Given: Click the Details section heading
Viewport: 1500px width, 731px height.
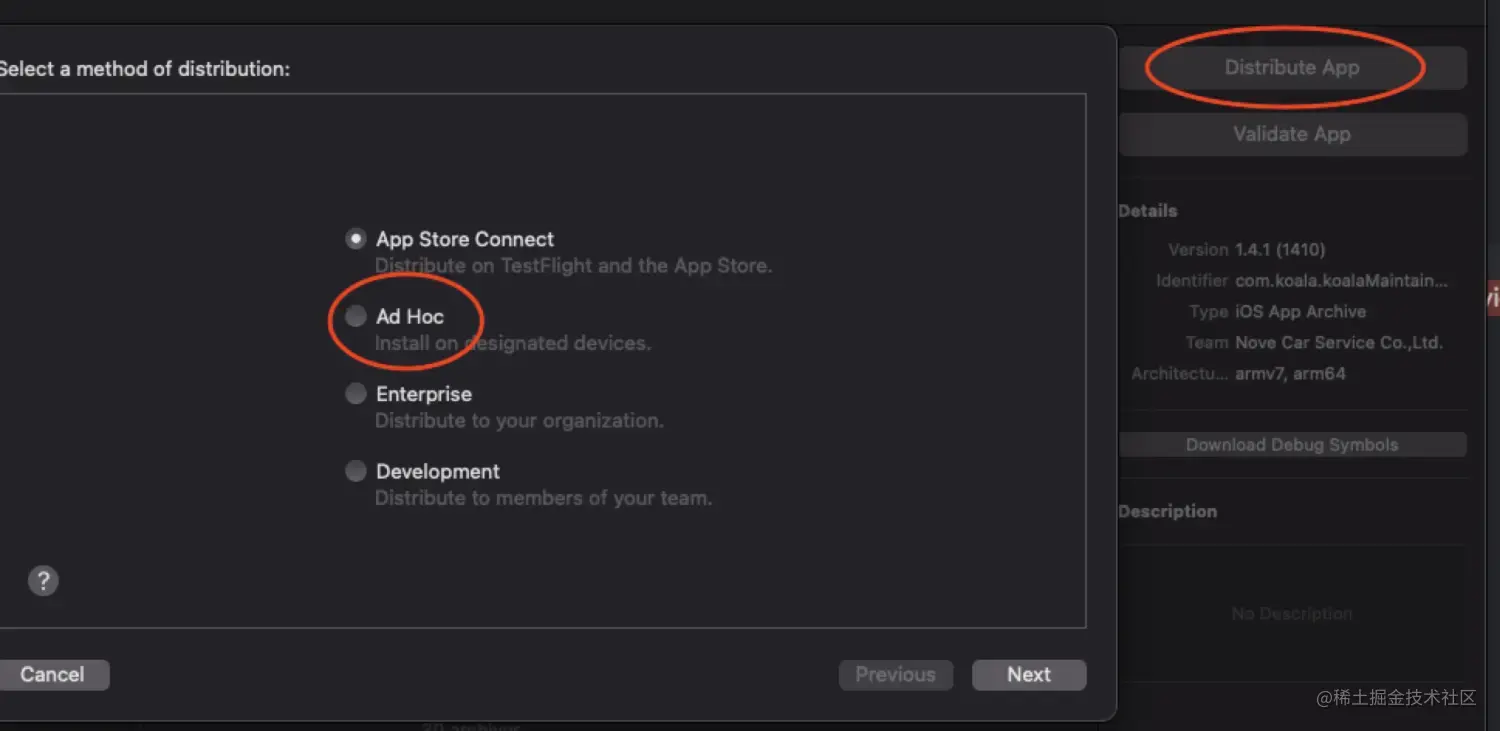Looking at the screenshot, I should click(x=1148, y=211).
